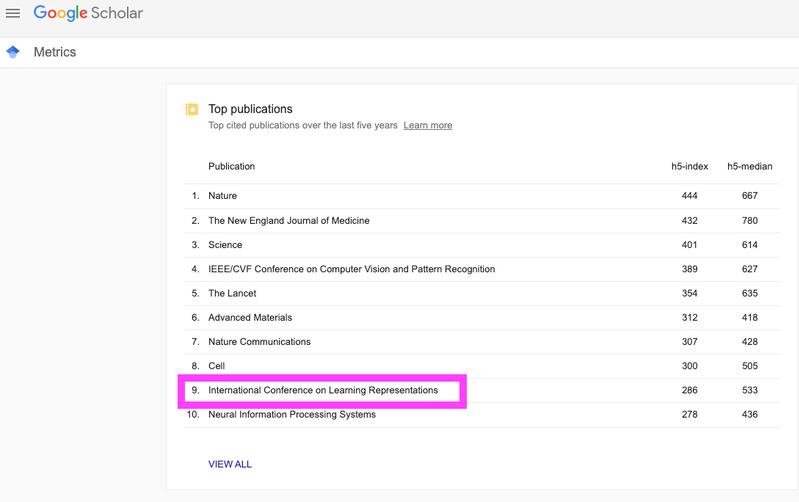Open Advanced Materials publication
Screen dimensions: 799x502
coord(250,318)
